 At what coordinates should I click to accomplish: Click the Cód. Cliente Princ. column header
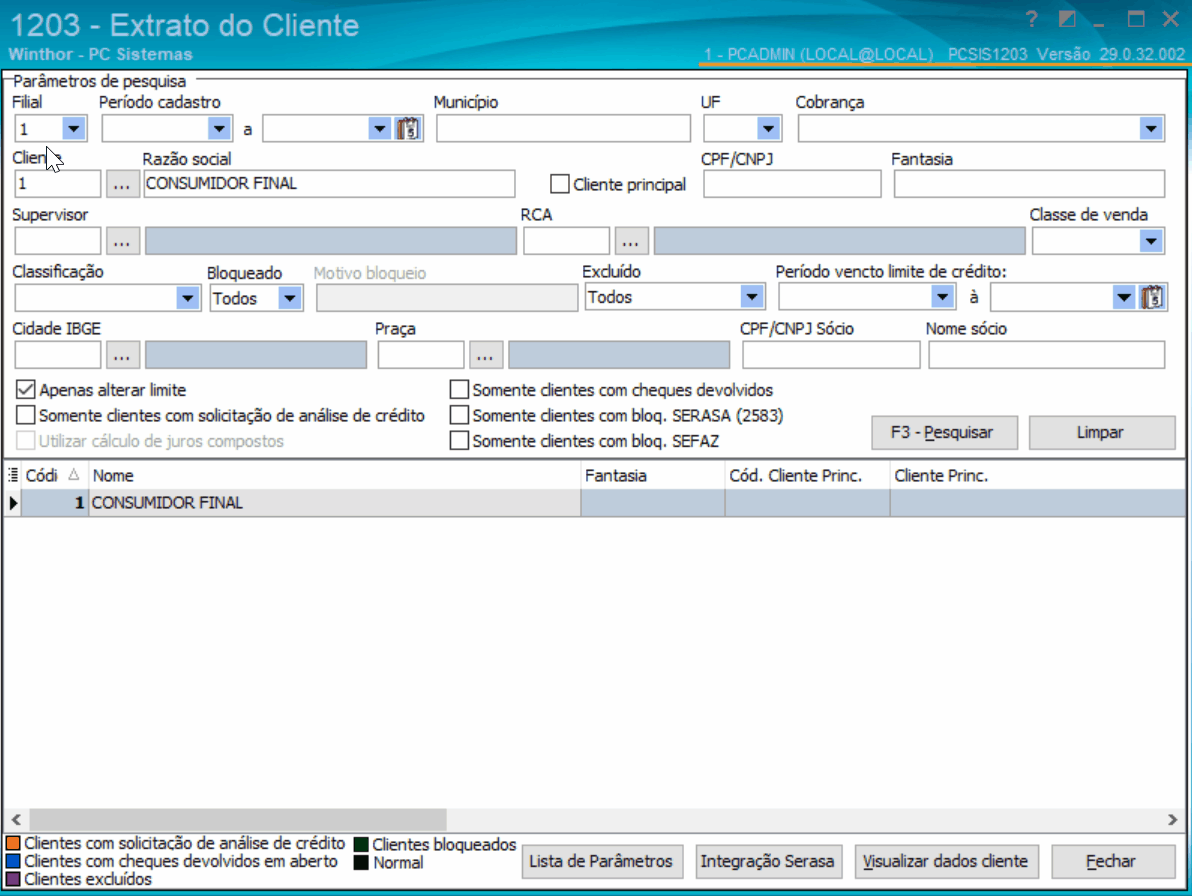pos(807,475)
